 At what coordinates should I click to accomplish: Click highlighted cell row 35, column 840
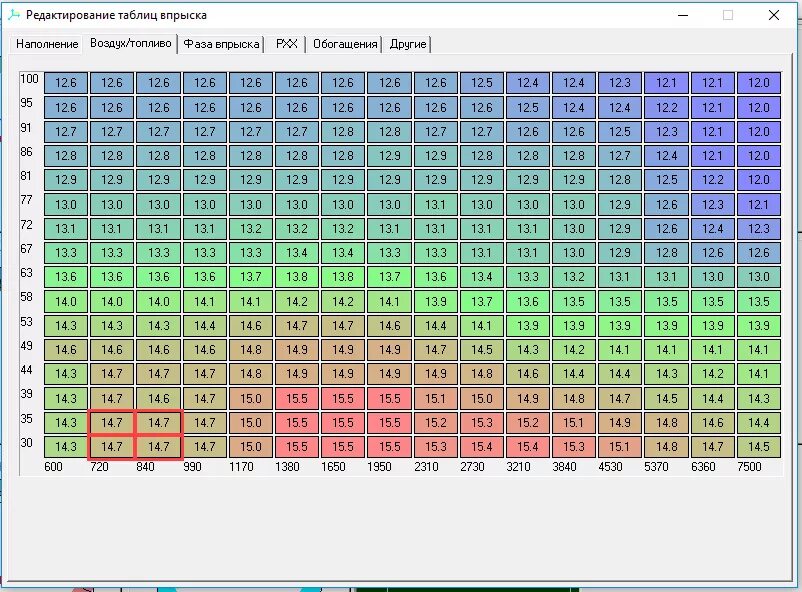click(x=159, y=423)
